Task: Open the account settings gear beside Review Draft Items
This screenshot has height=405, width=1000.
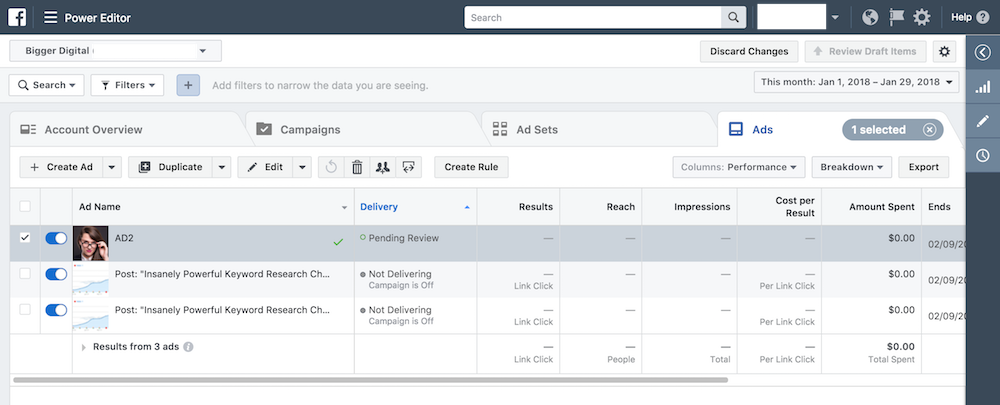Action: [x=945, y=52]
